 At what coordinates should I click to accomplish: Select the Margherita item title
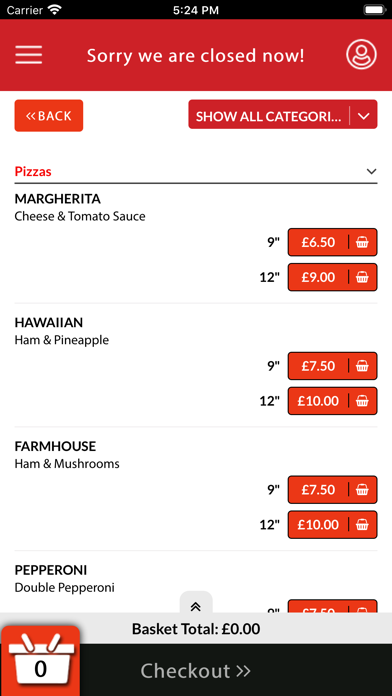(58, 198)
